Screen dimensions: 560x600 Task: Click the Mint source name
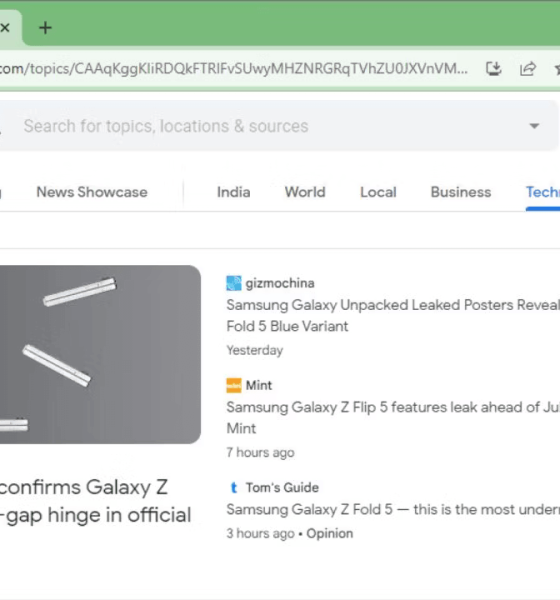coord(259,385)
